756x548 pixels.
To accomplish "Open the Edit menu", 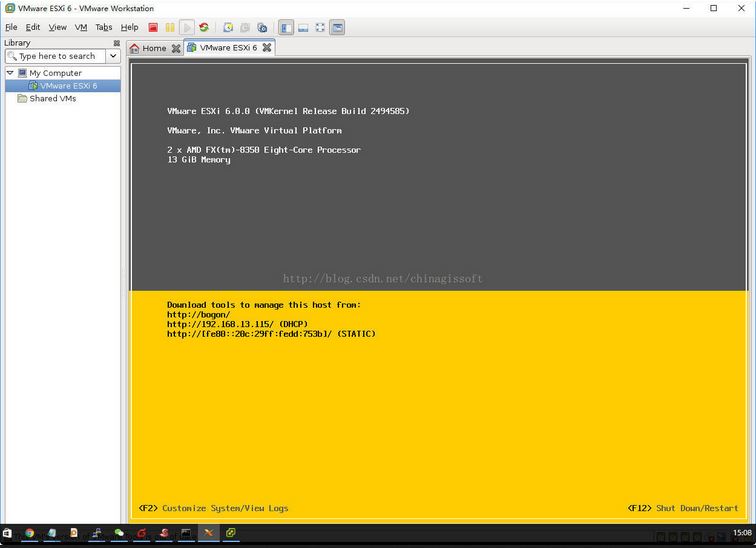I will click(x=33, y=27).
